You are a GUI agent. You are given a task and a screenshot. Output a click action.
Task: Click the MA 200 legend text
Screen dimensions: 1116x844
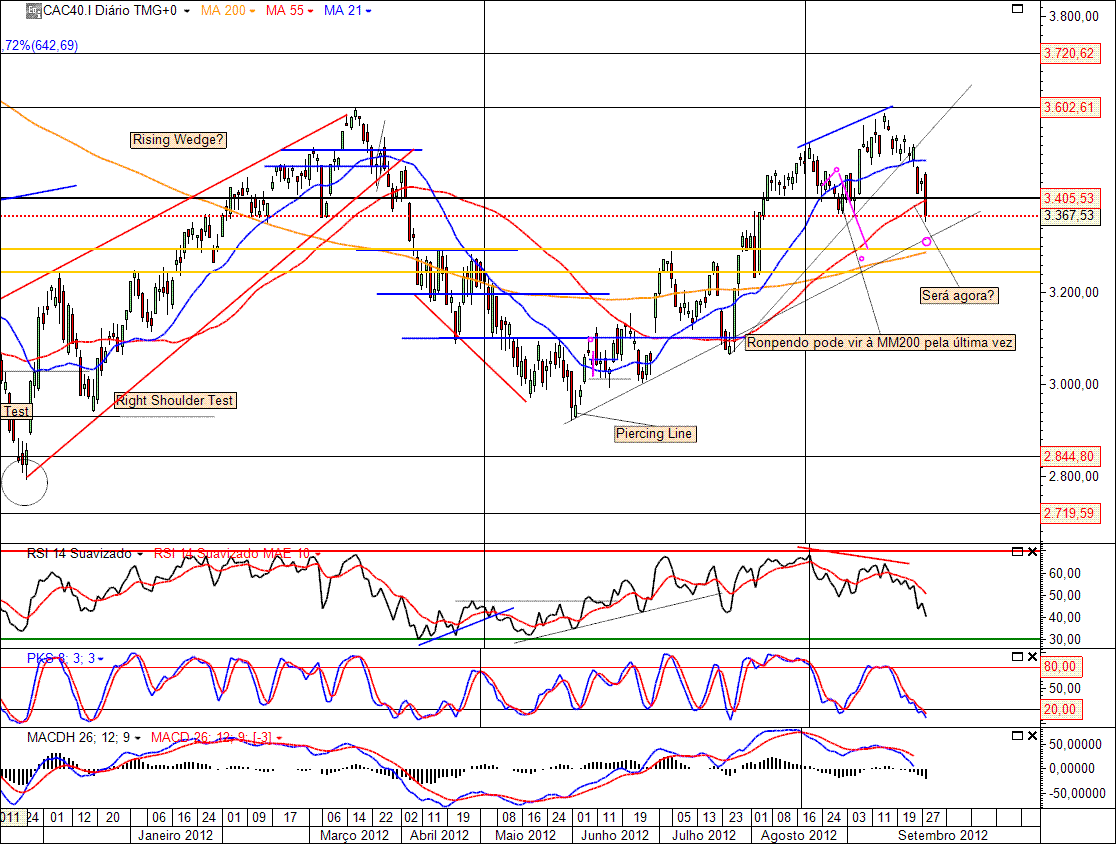click(223, 11)
